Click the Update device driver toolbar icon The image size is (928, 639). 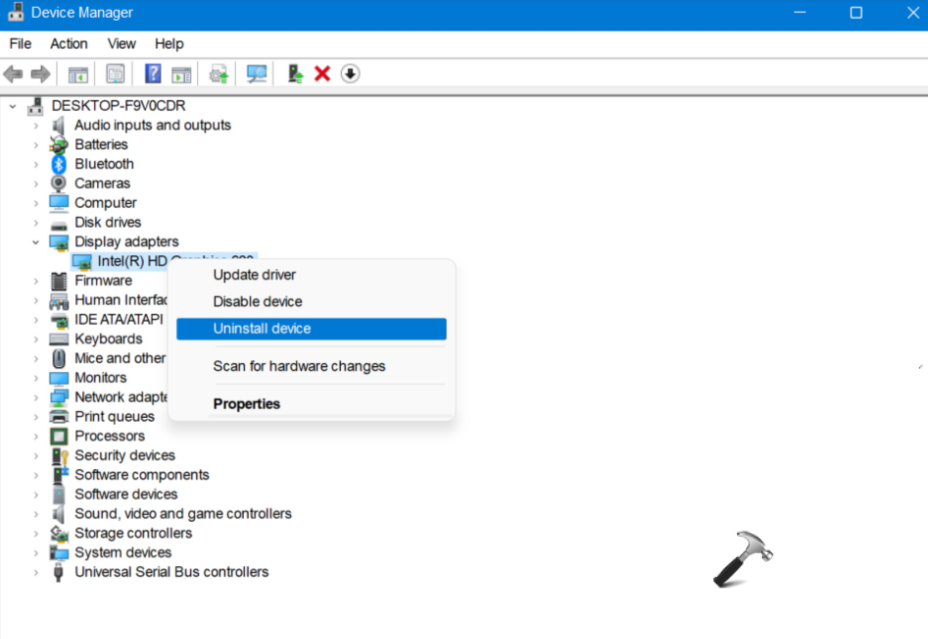(x=218, y=74)
